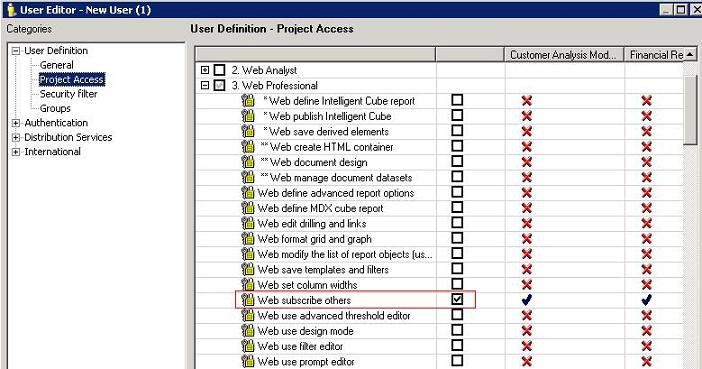Select the Distribution Services tree item
Screen dimensions: 702x369
point(68,137)
